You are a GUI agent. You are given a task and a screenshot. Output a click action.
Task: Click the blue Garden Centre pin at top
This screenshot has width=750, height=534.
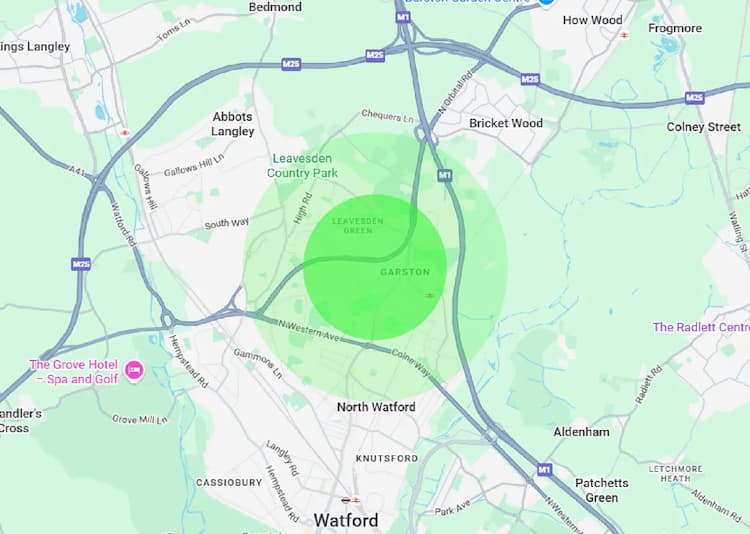[x=546, y=2]
